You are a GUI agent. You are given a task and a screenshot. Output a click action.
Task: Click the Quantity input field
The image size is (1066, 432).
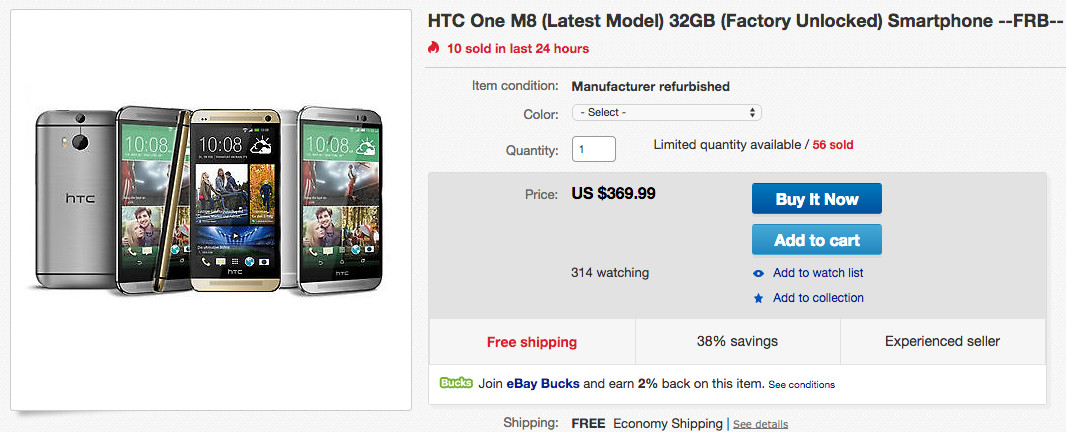(x=593, y=149)
